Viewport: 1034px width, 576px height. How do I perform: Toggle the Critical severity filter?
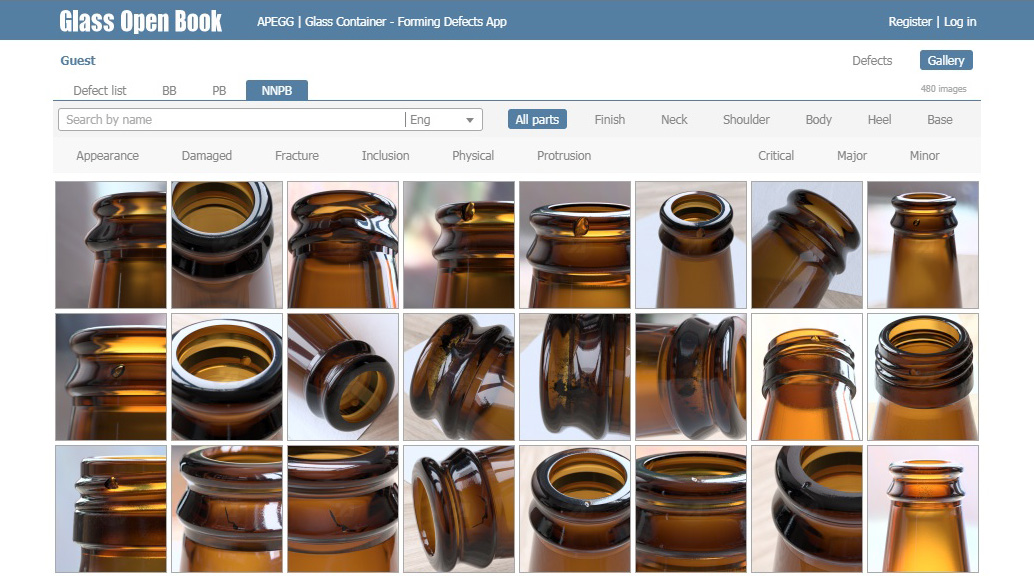776,155
